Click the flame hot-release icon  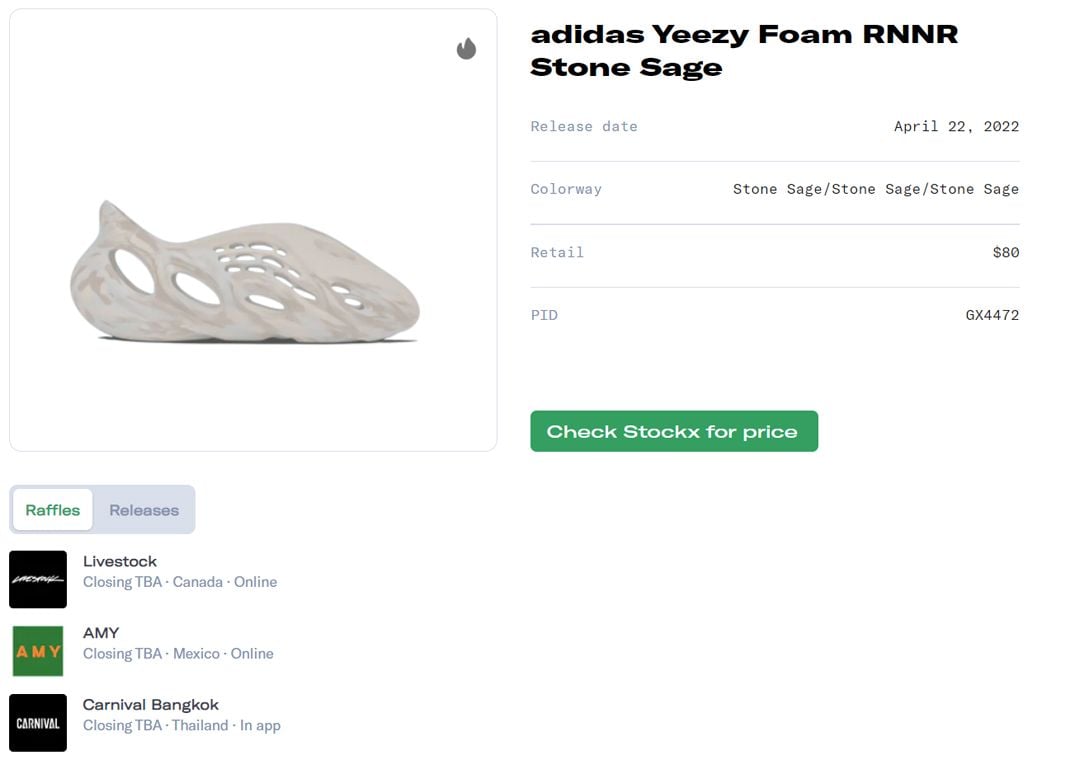(466, 49)
